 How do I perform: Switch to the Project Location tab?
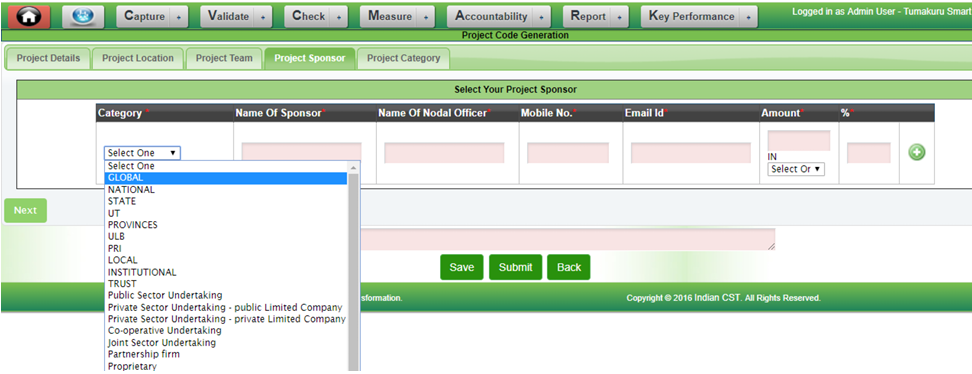pos(138,58)
